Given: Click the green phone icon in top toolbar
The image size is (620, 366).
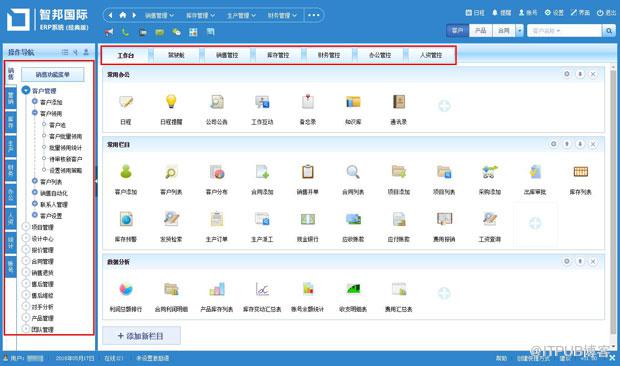Looking at the screenshot, I should pyautogui.click(x=125, y=32).
